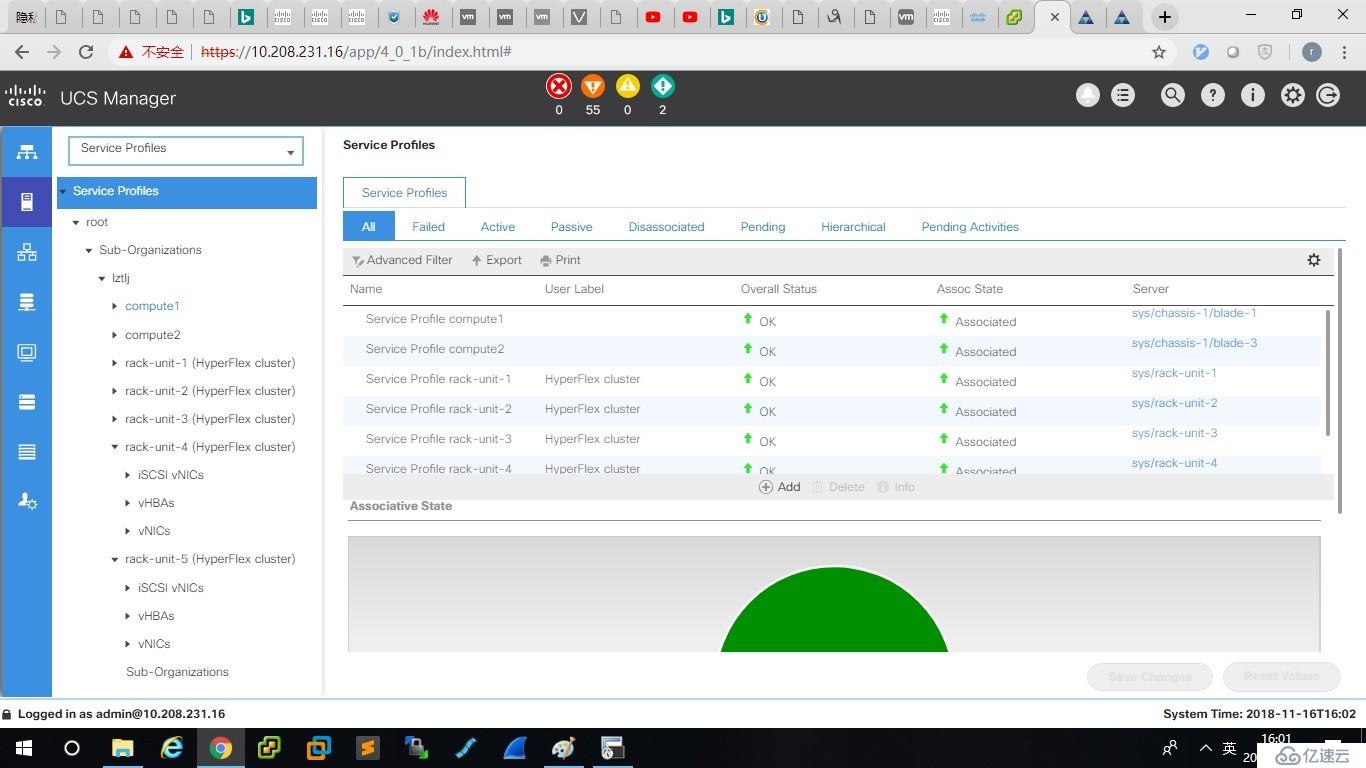Switch to the Passive tab

(x=571, y=227)
